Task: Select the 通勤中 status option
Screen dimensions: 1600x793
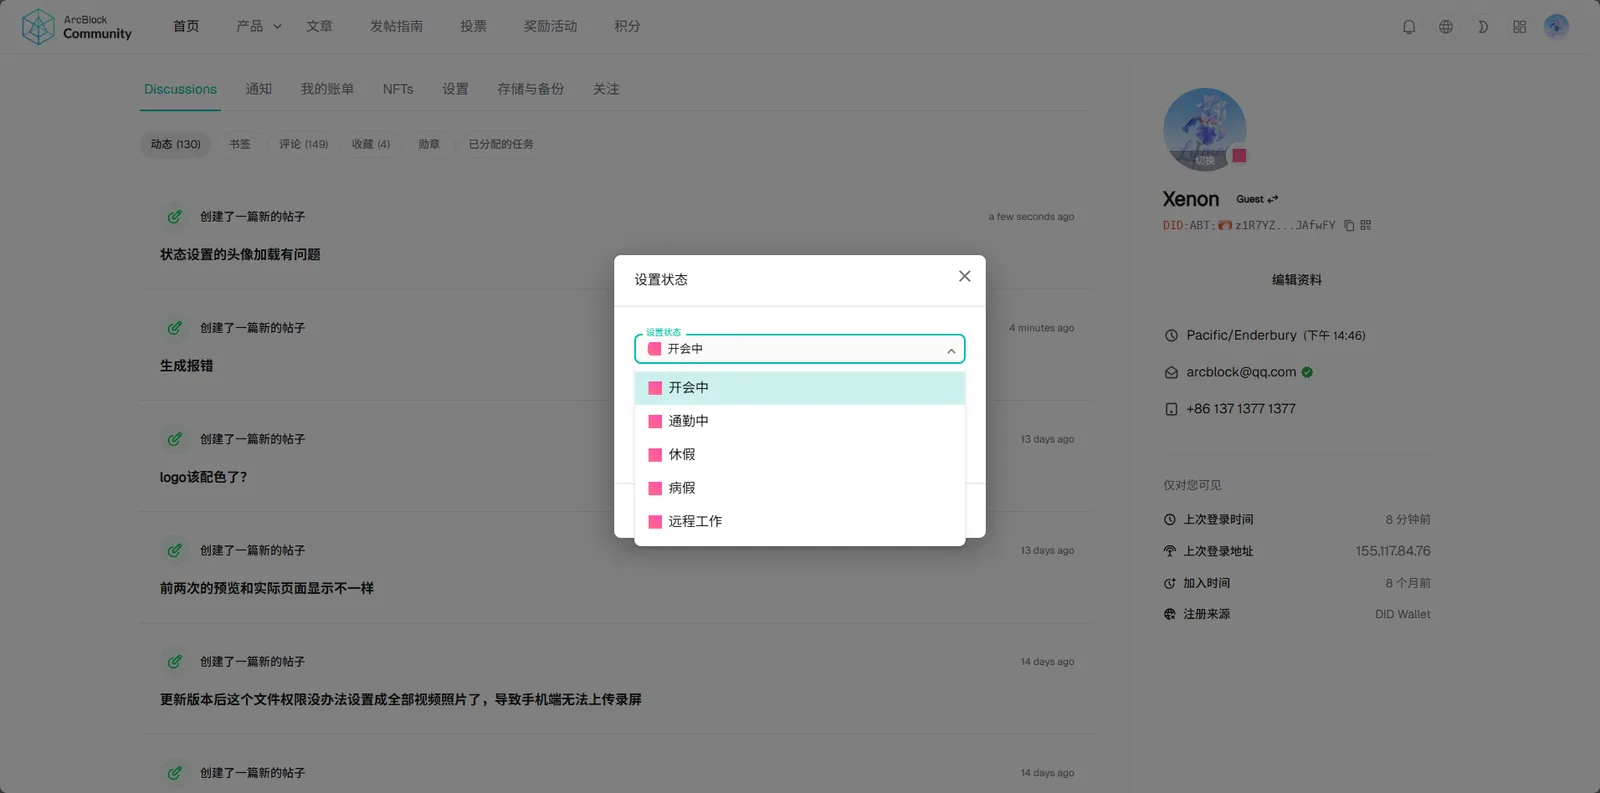Action: point(800,421)
